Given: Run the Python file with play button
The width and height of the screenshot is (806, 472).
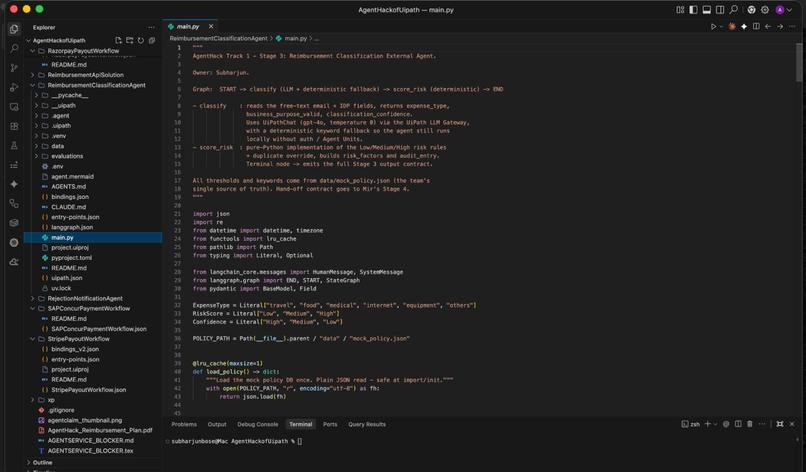Looking at the screenshot, I should pos(713,26).
